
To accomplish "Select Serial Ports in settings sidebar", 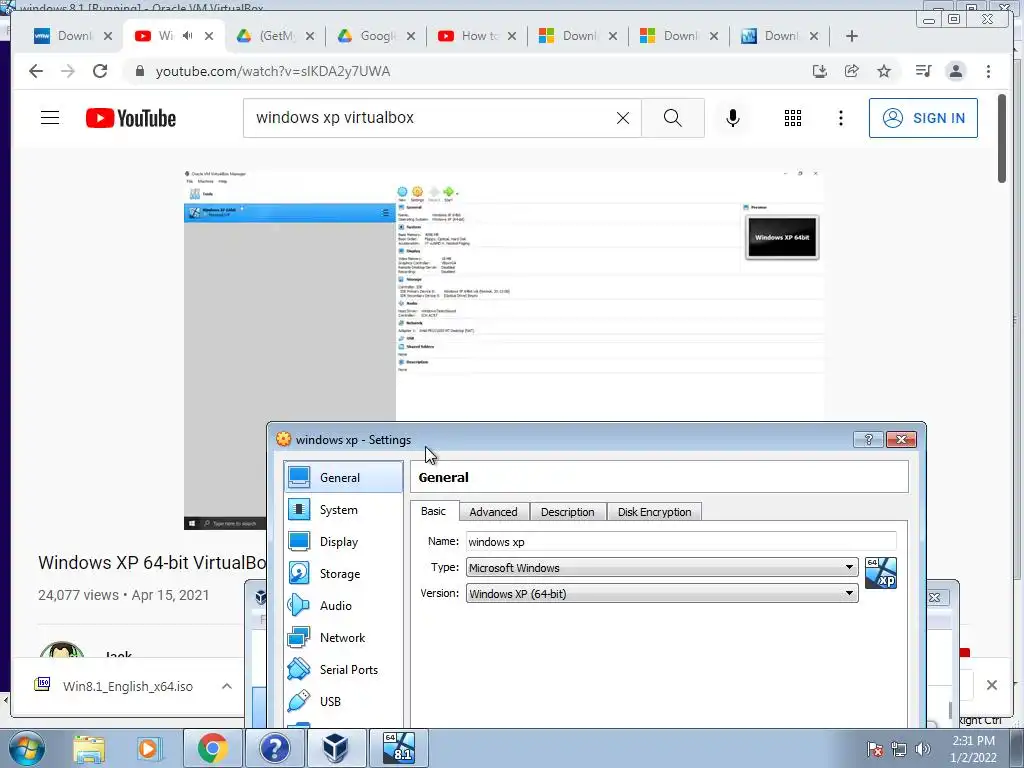I will 344,669.
